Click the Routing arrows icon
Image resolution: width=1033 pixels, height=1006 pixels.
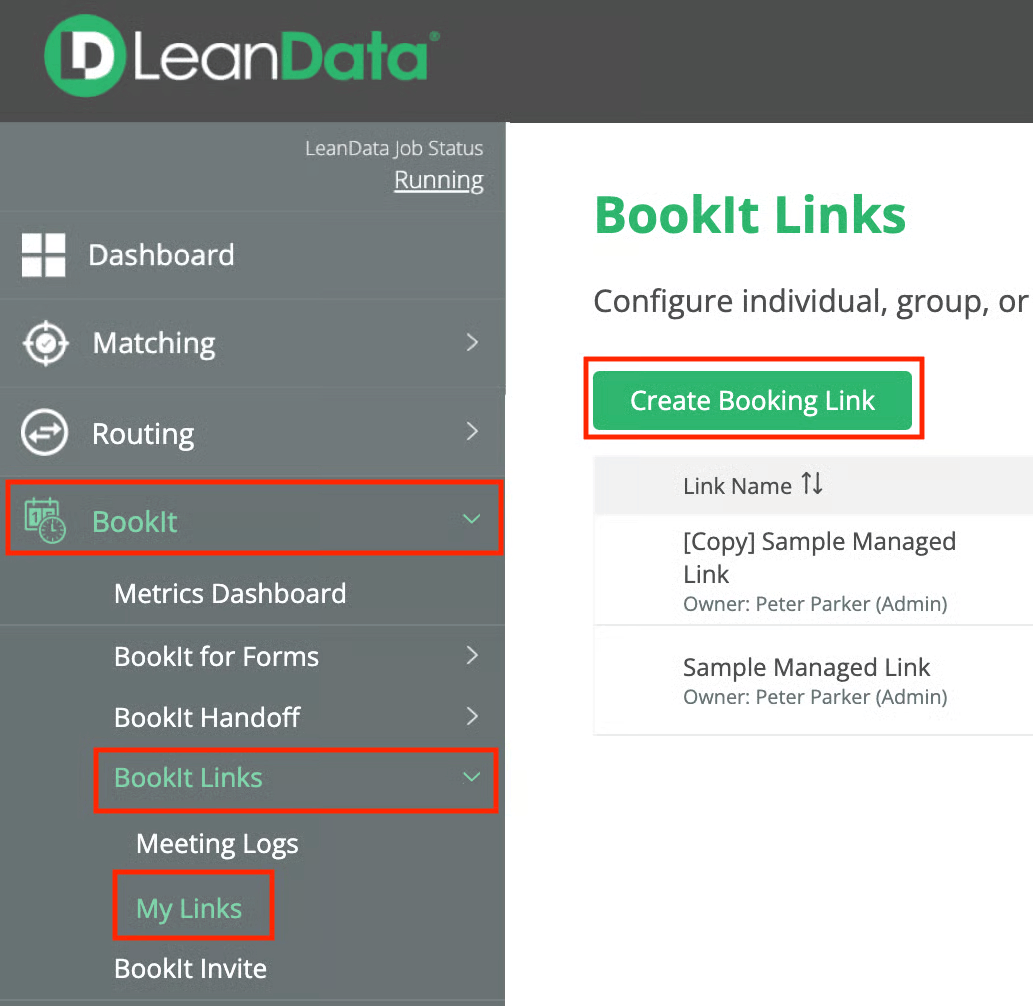(x=44, y=433)
